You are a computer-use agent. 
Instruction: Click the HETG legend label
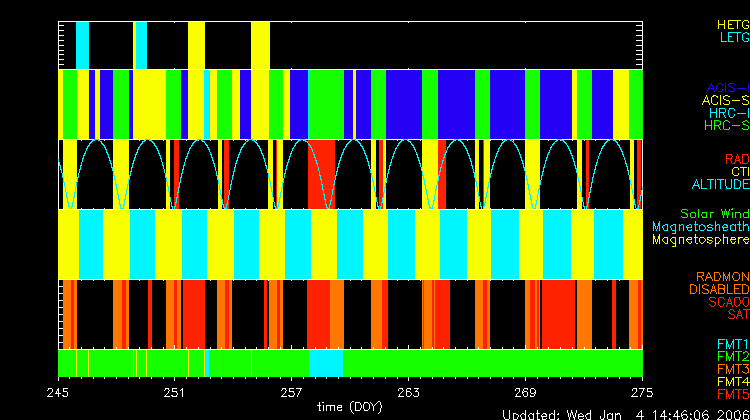pyautogui.click(x=732, y=23)
